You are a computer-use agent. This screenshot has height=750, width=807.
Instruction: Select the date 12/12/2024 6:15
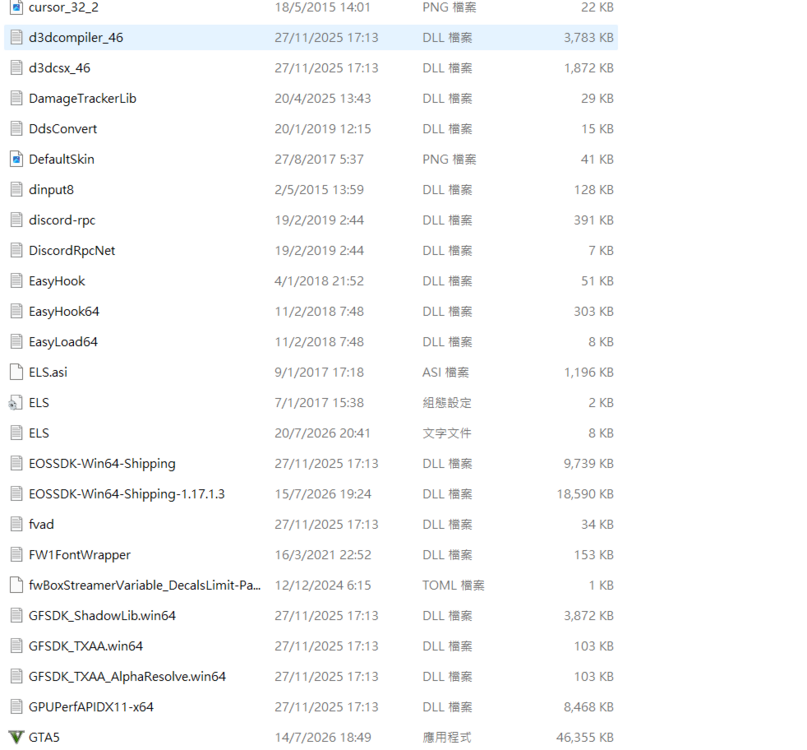coord(323,585)
